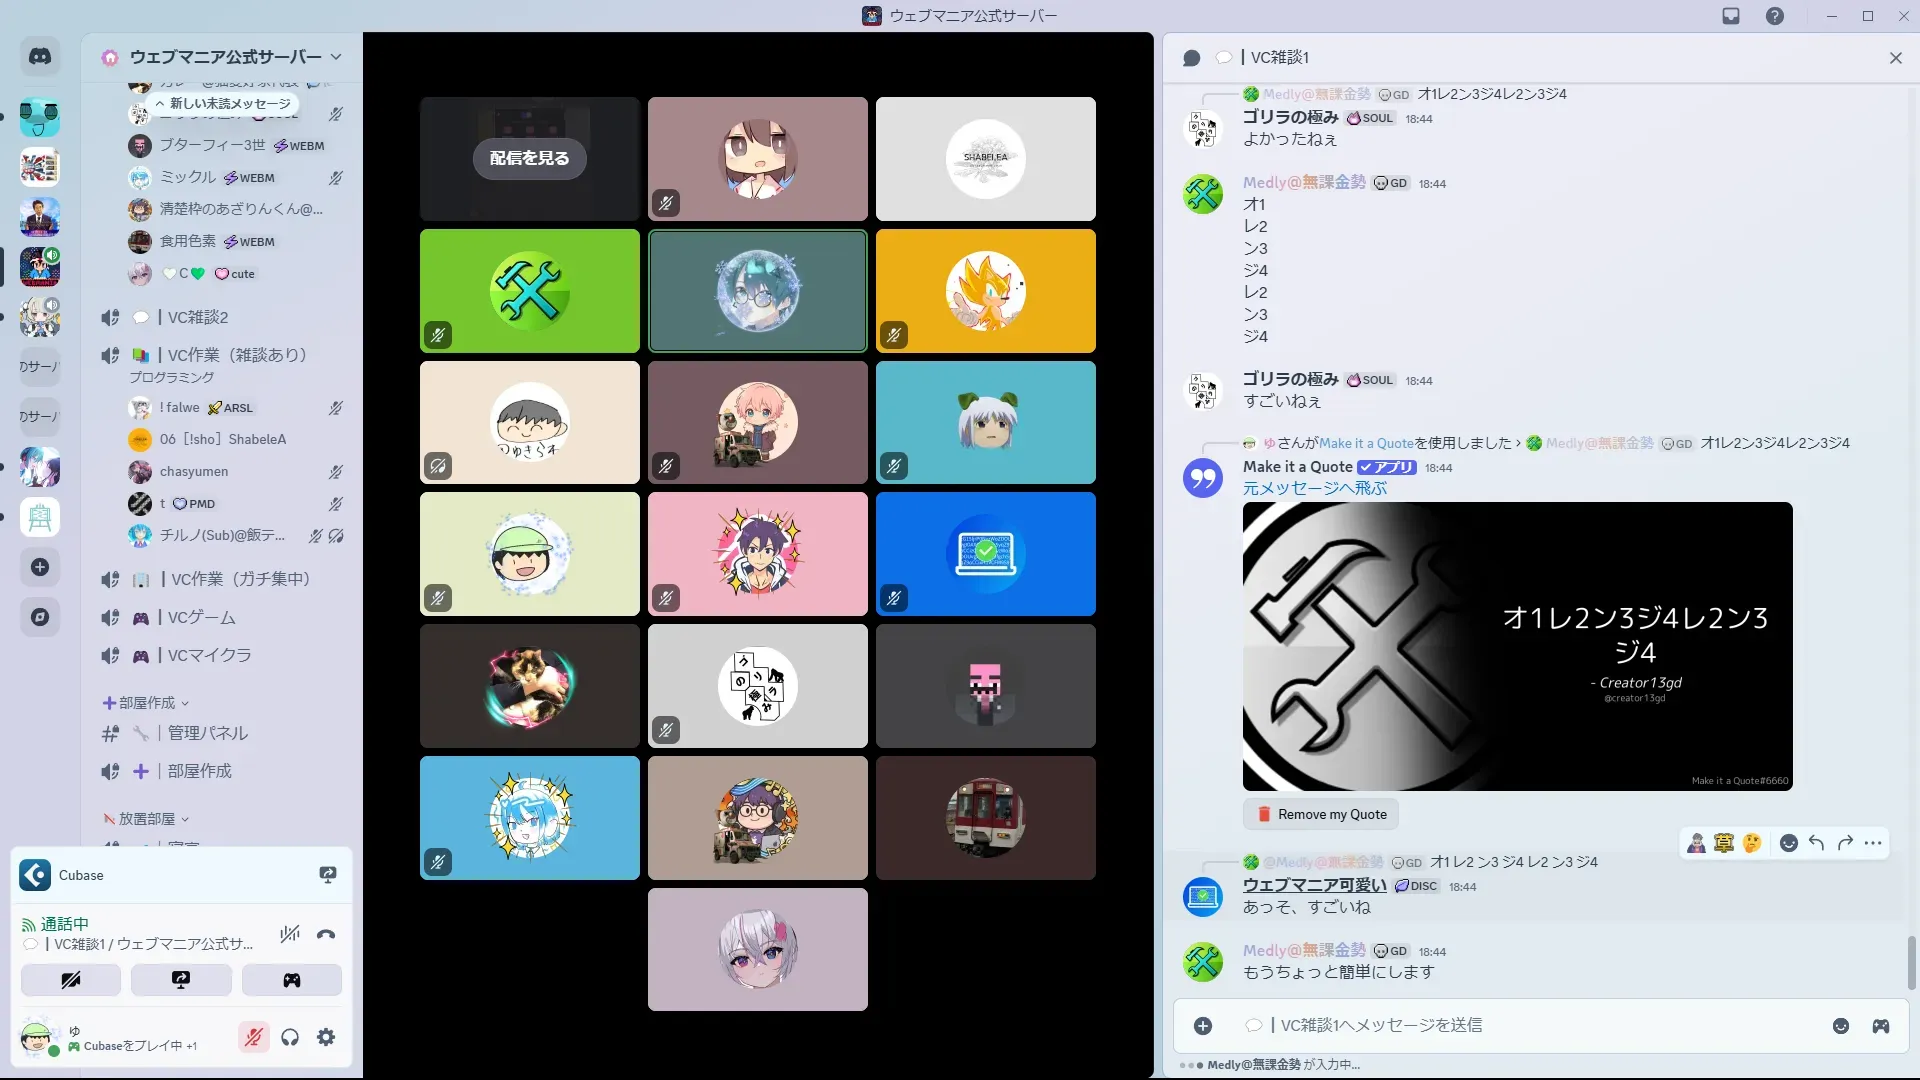1920x1080 pixels.
Task: Start an activity with controller button
Action: click(291, 980)
